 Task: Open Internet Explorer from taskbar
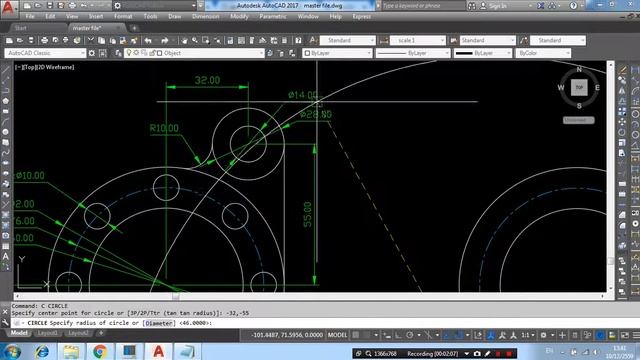coord(42,351)
